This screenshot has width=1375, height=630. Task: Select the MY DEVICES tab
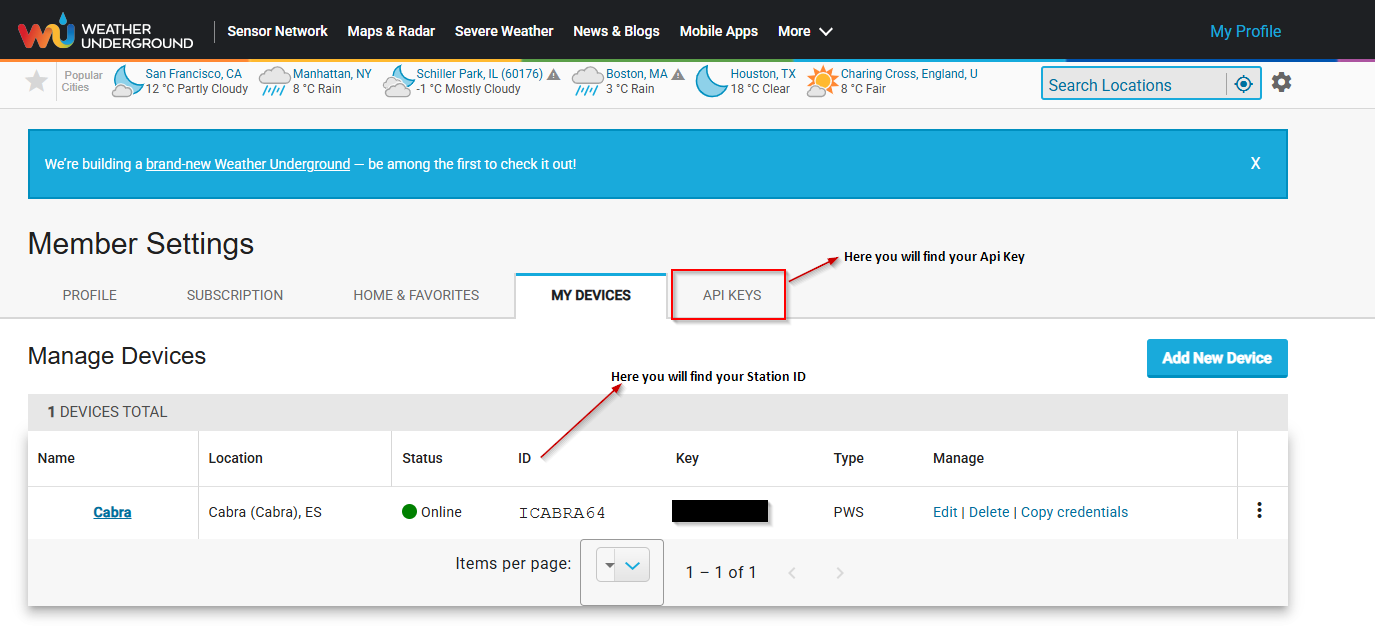pyautogui.click(x=591, y=295)
